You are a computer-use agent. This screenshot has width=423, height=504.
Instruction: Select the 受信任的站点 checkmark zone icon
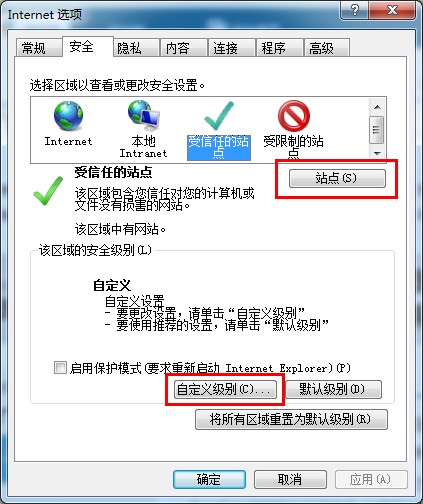click(219, 116)
